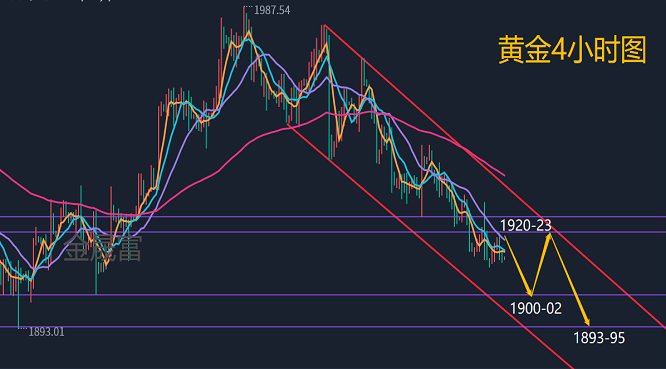Select the lowest purple horizontal line near 1893
The height and width of the screenshot is (369, 666).
333,327
